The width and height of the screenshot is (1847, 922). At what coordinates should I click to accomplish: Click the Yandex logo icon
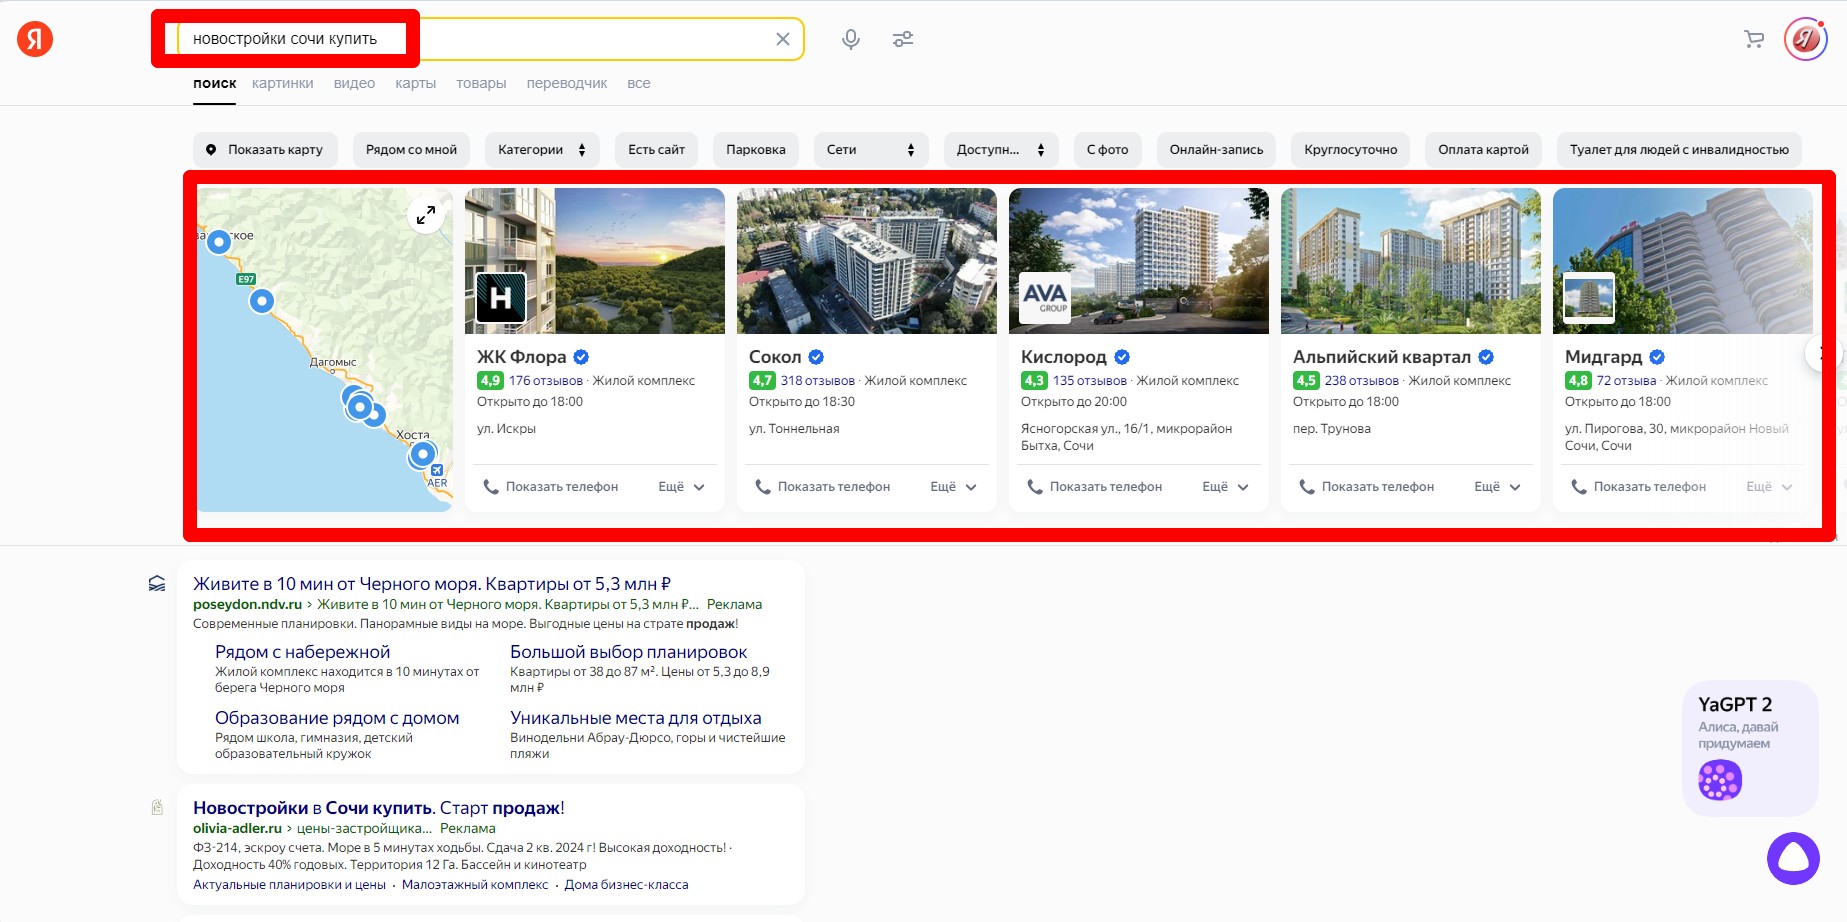click(x=35, y=39)
